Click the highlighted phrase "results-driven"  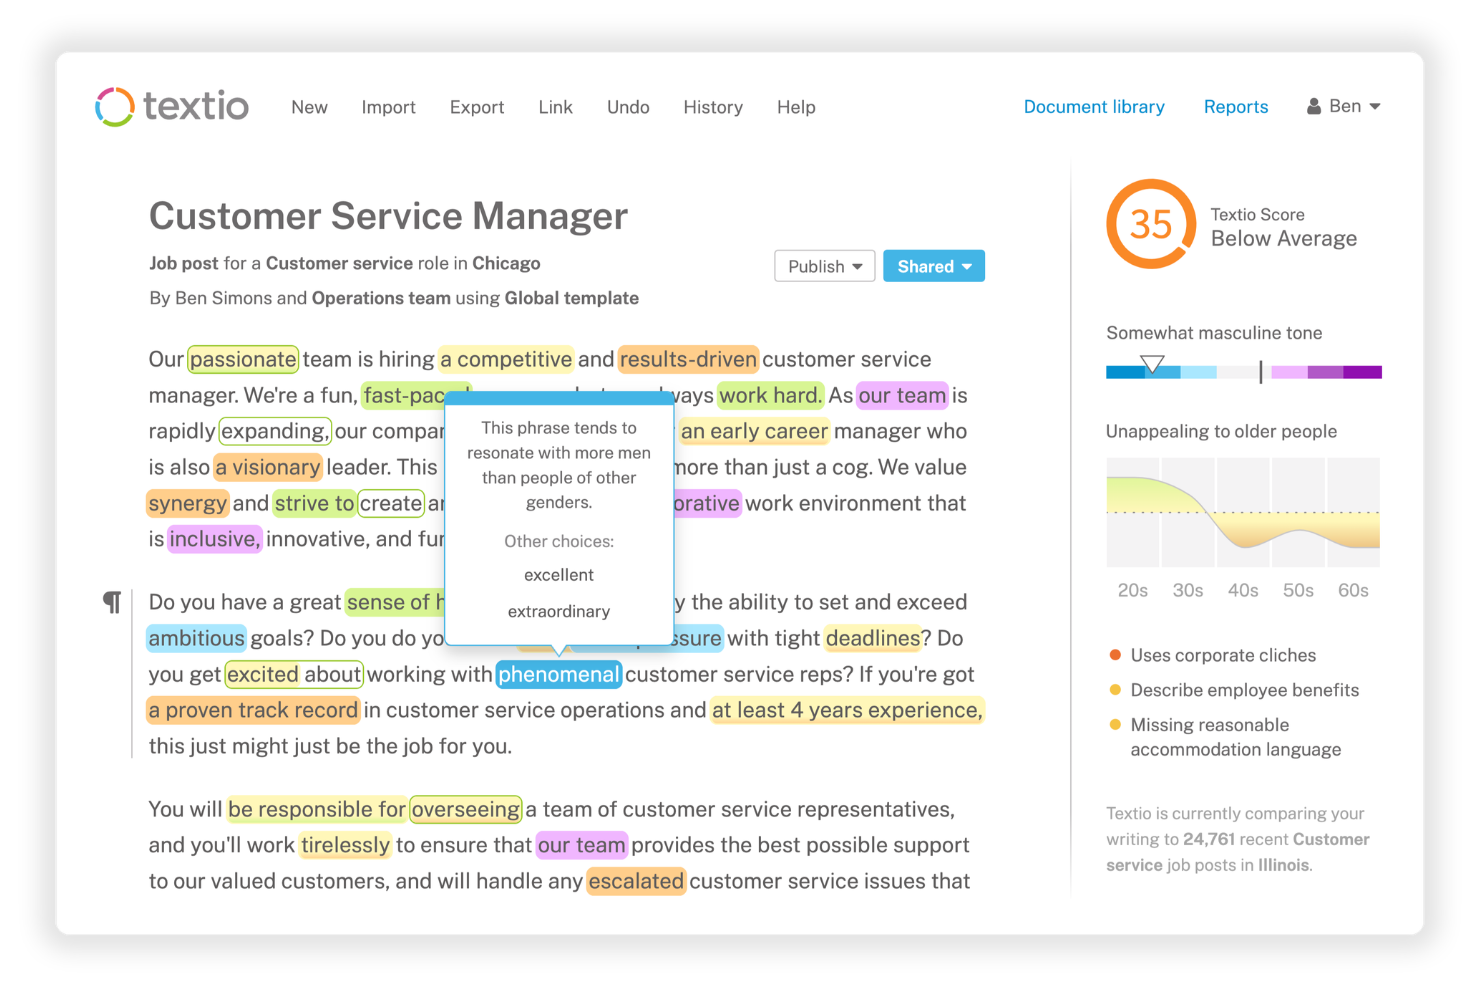[688, 359]
